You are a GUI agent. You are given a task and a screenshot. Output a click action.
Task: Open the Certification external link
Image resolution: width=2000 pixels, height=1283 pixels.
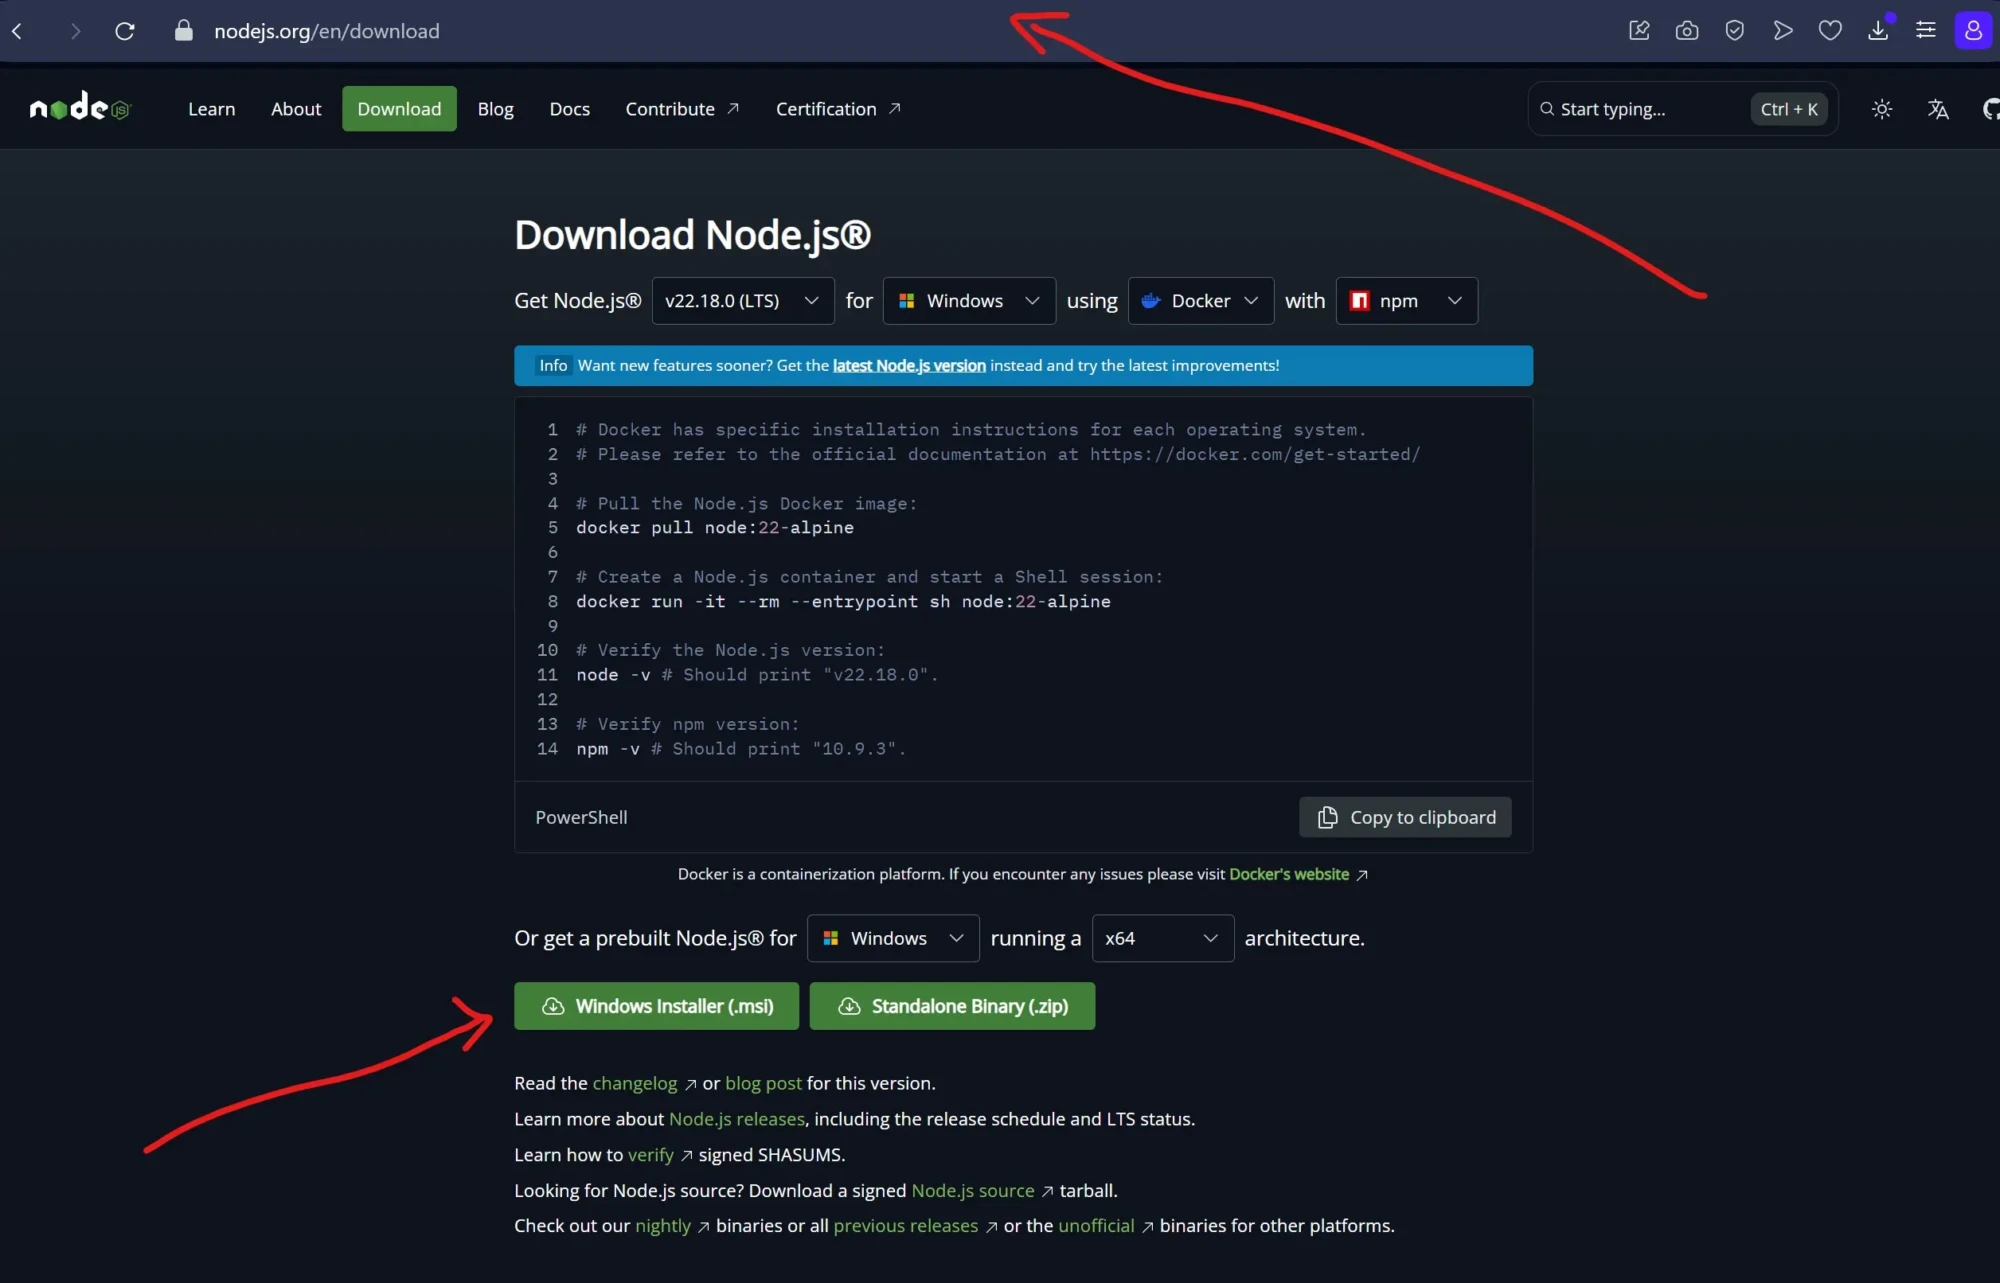point(838,109)
